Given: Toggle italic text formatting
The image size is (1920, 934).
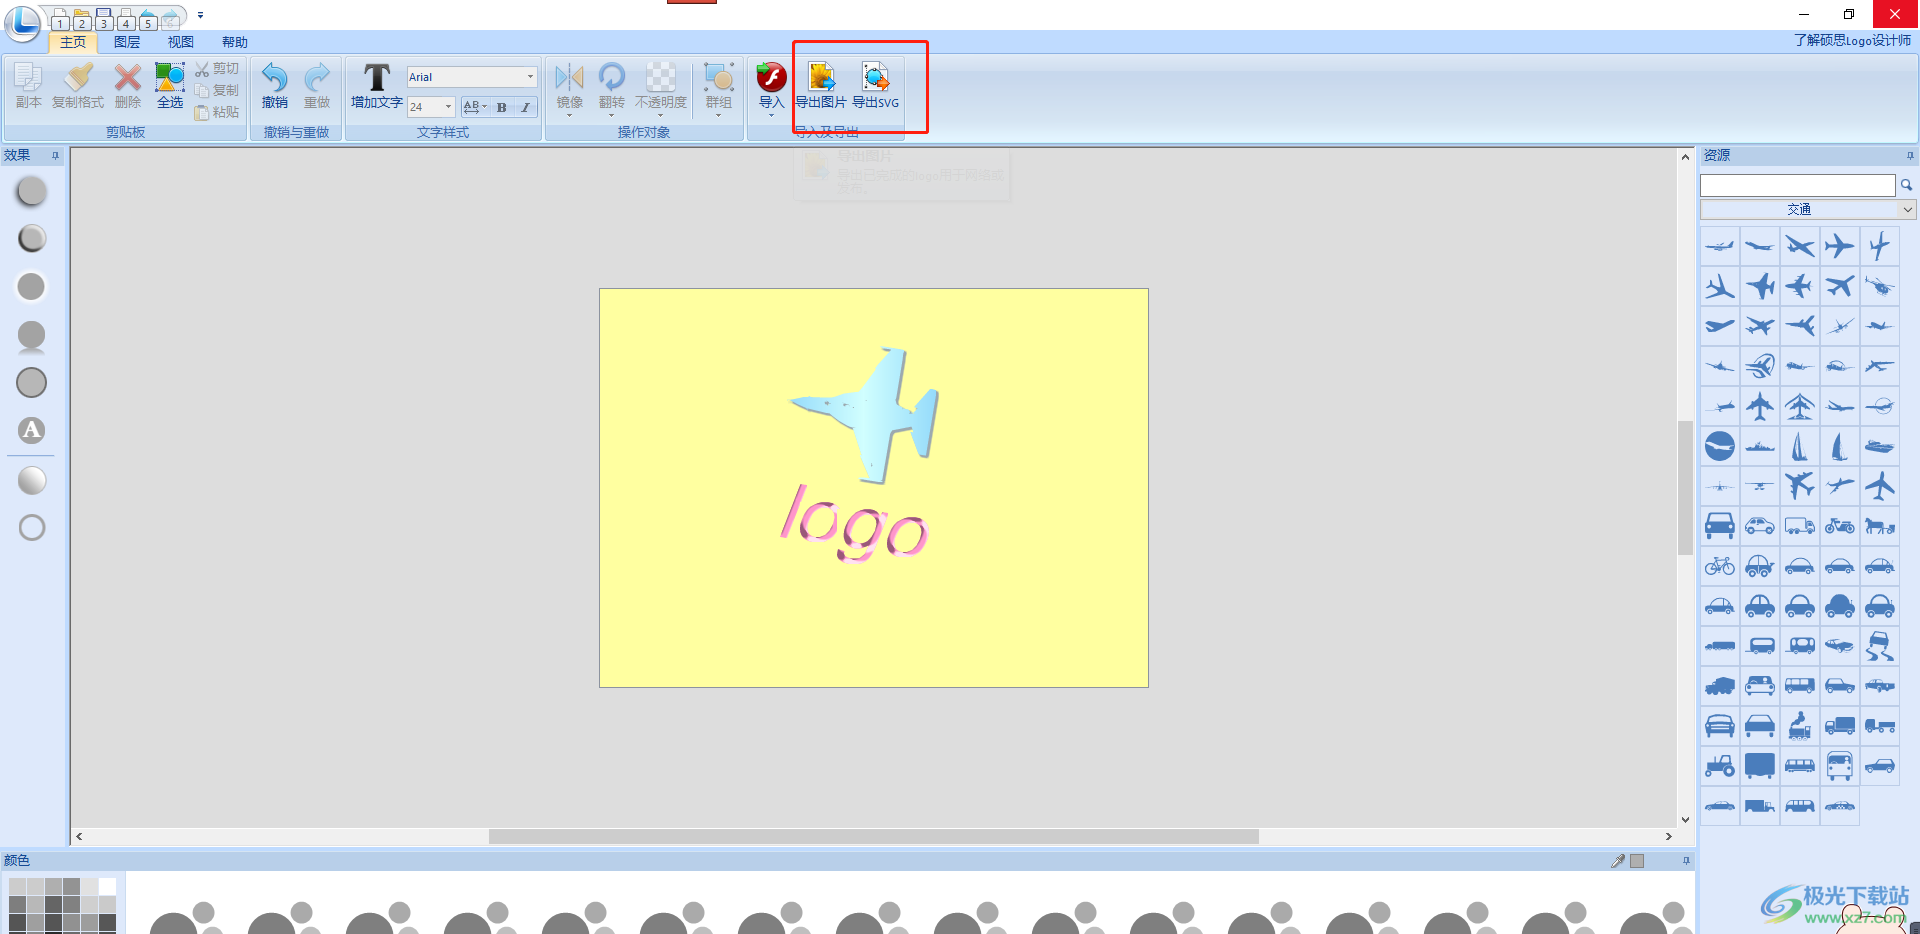Looking at the screenshot, I should click(526, 107).
